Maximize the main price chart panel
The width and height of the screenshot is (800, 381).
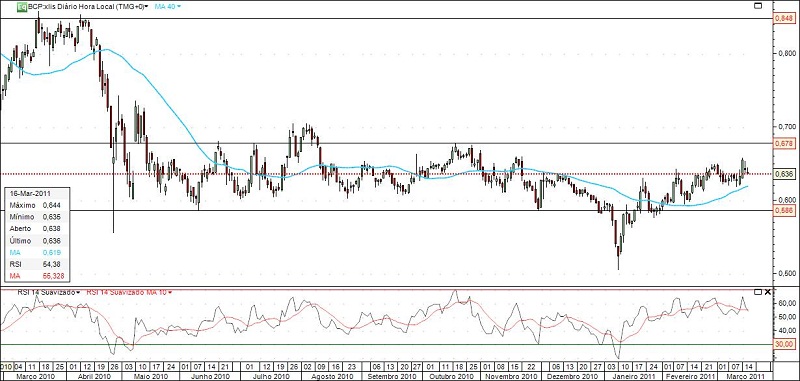coord(758,6)
